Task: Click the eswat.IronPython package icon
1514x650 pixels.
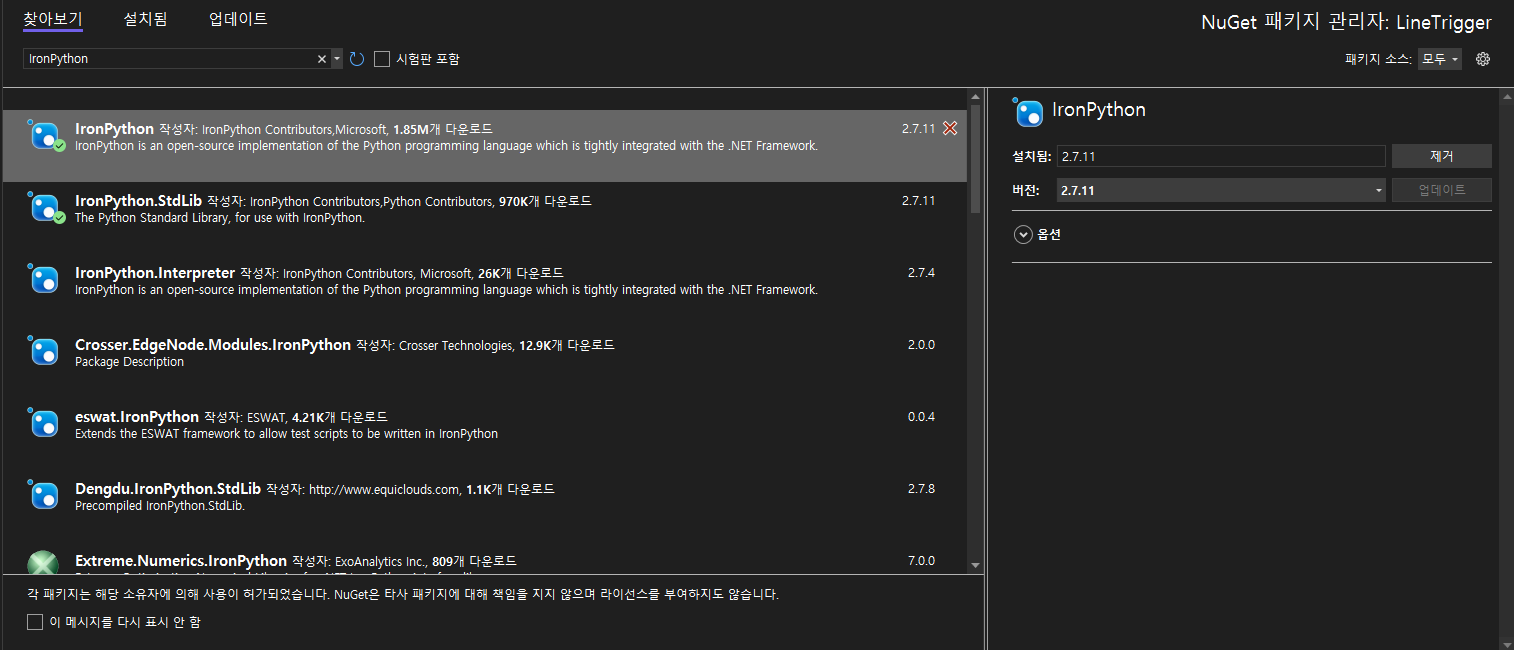Action: point(45,424)
